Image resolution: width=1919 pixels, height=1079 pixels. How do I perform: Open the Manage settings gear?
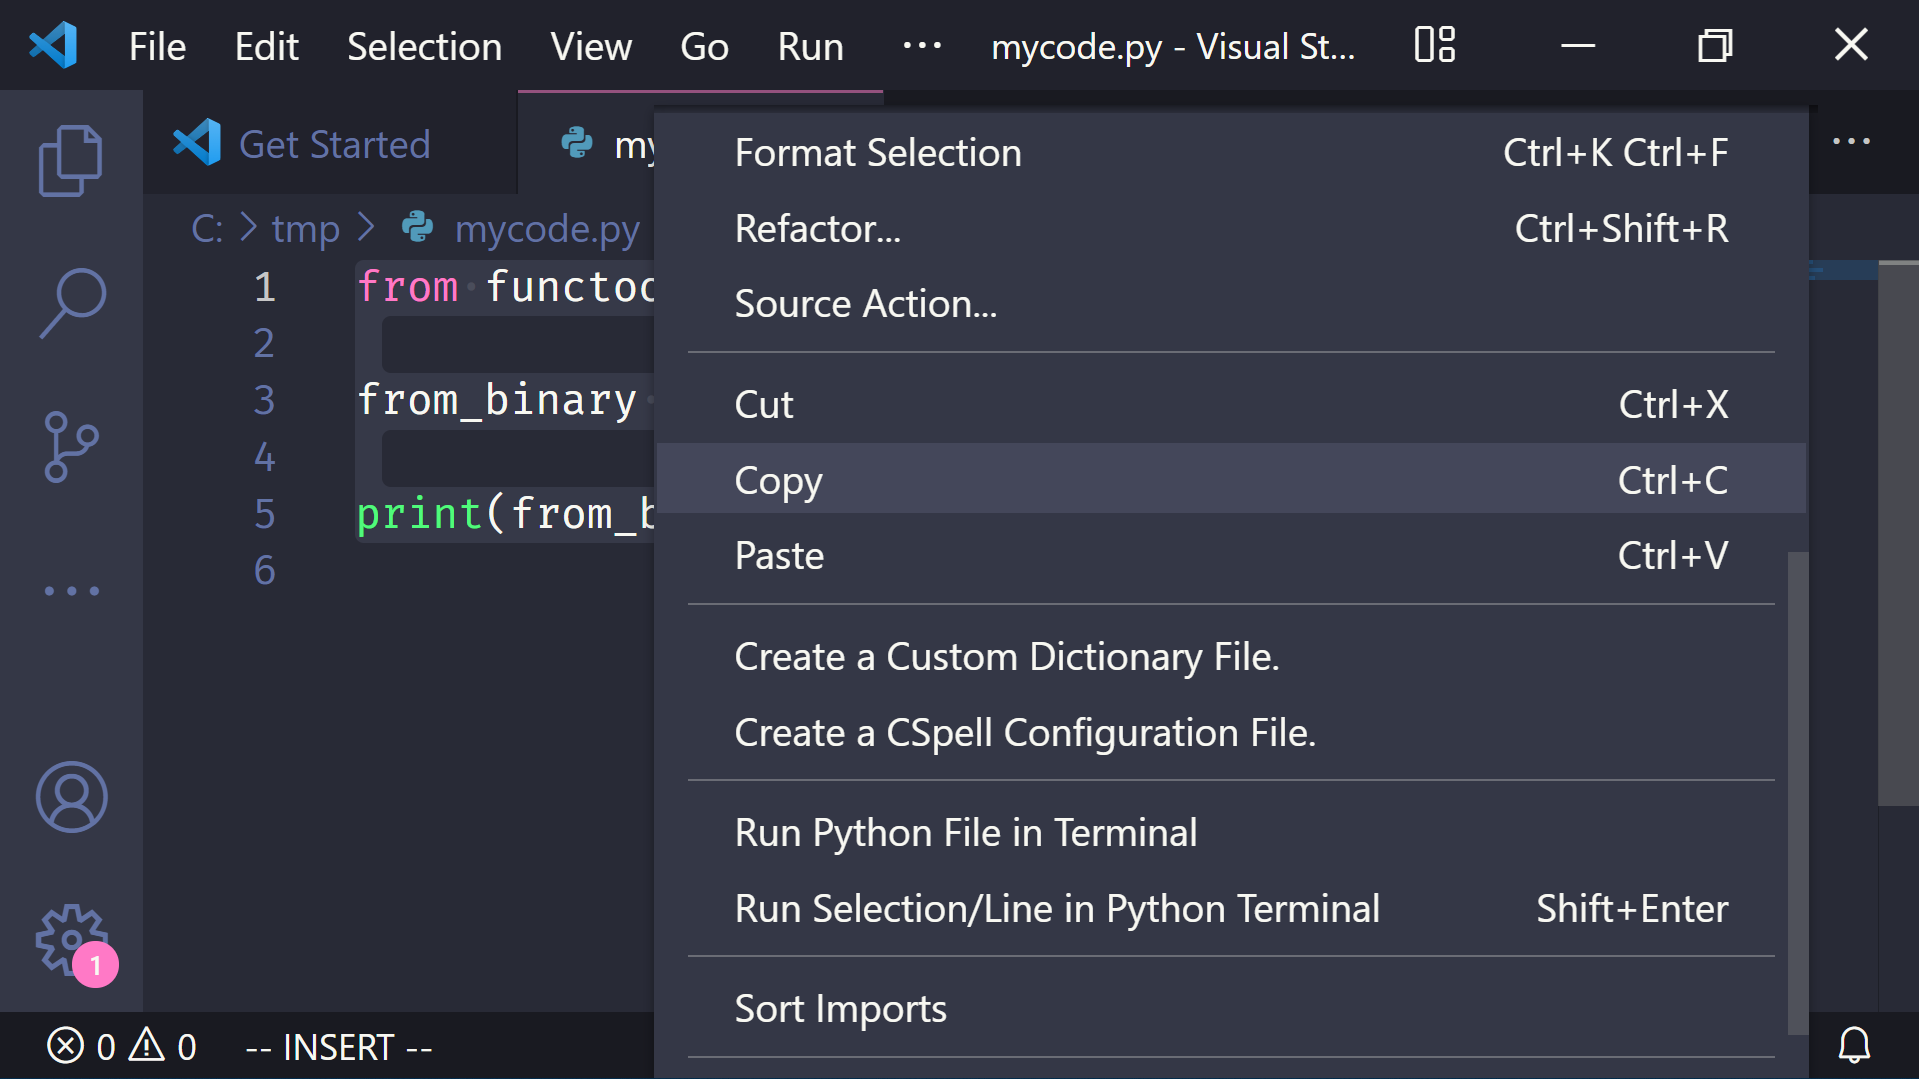click(71, 940)
